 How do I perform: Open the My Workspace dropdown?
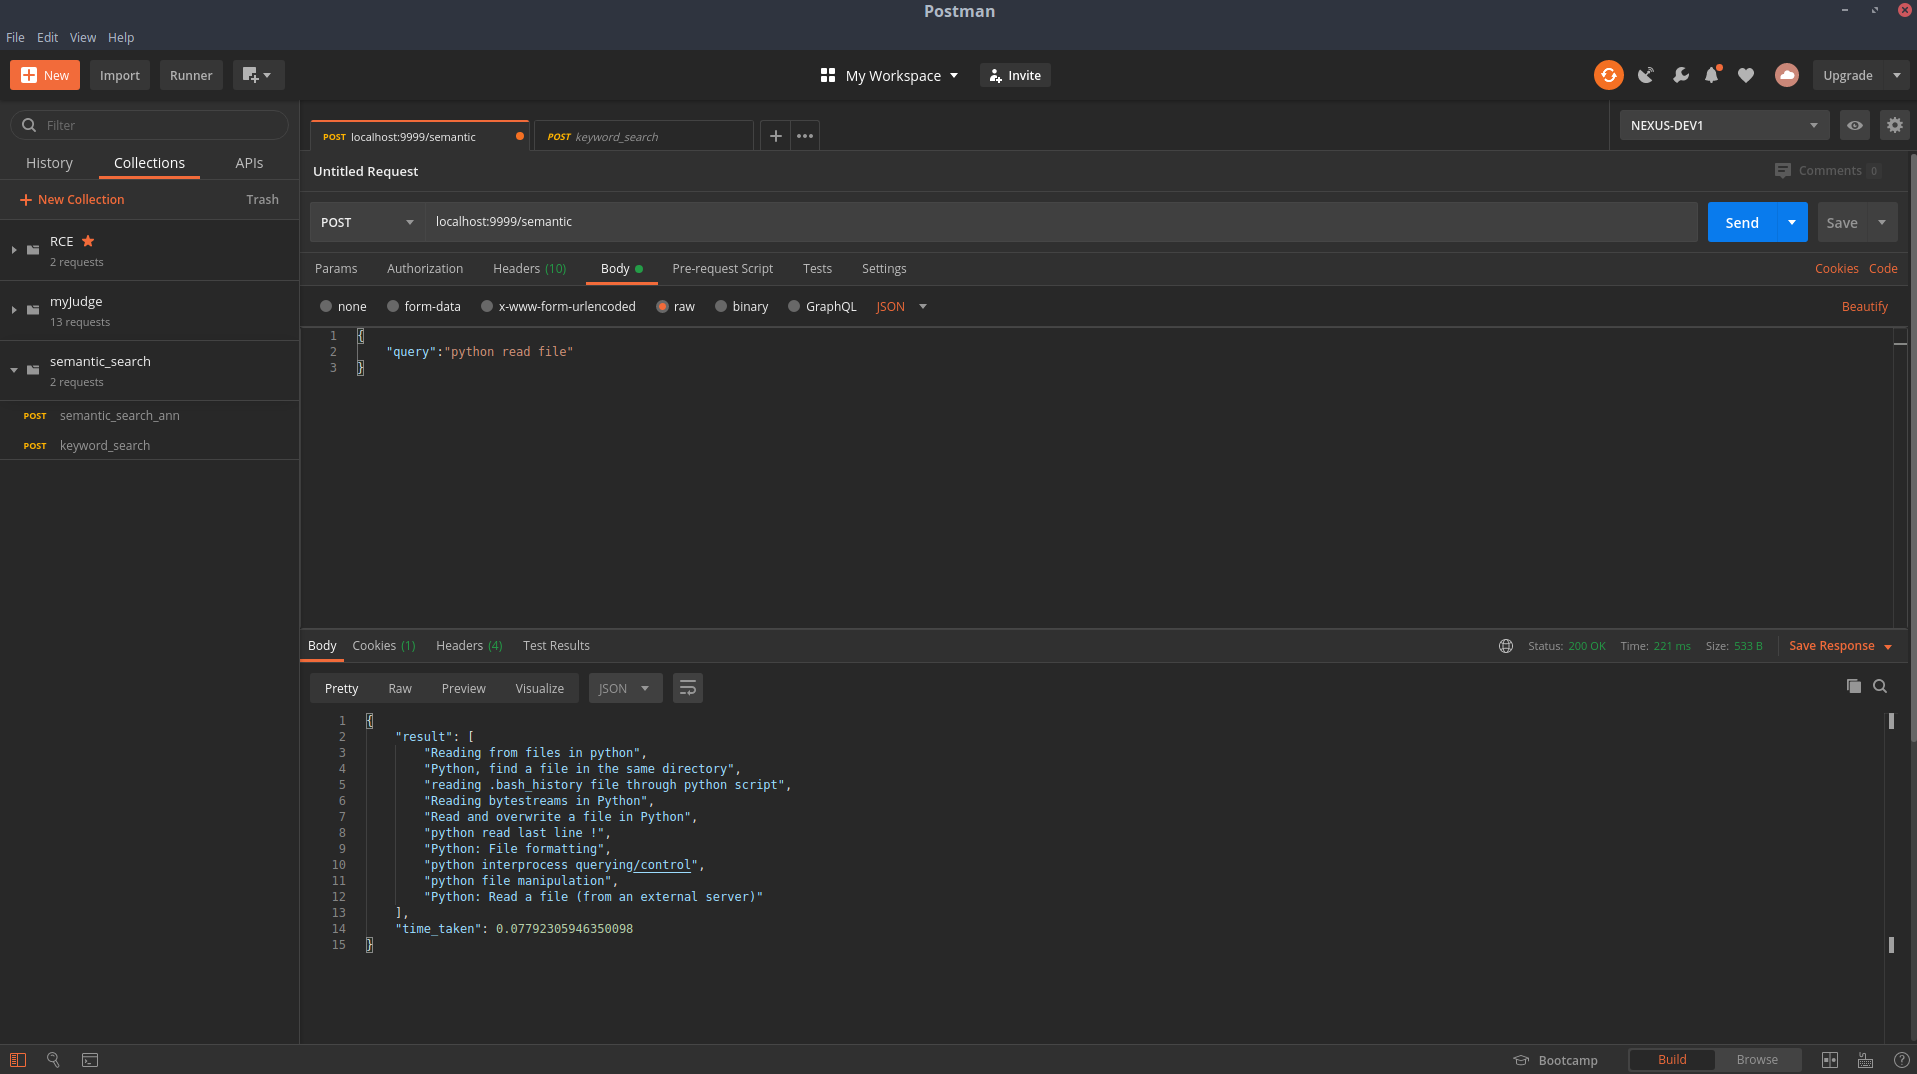[x=889, y=75]
